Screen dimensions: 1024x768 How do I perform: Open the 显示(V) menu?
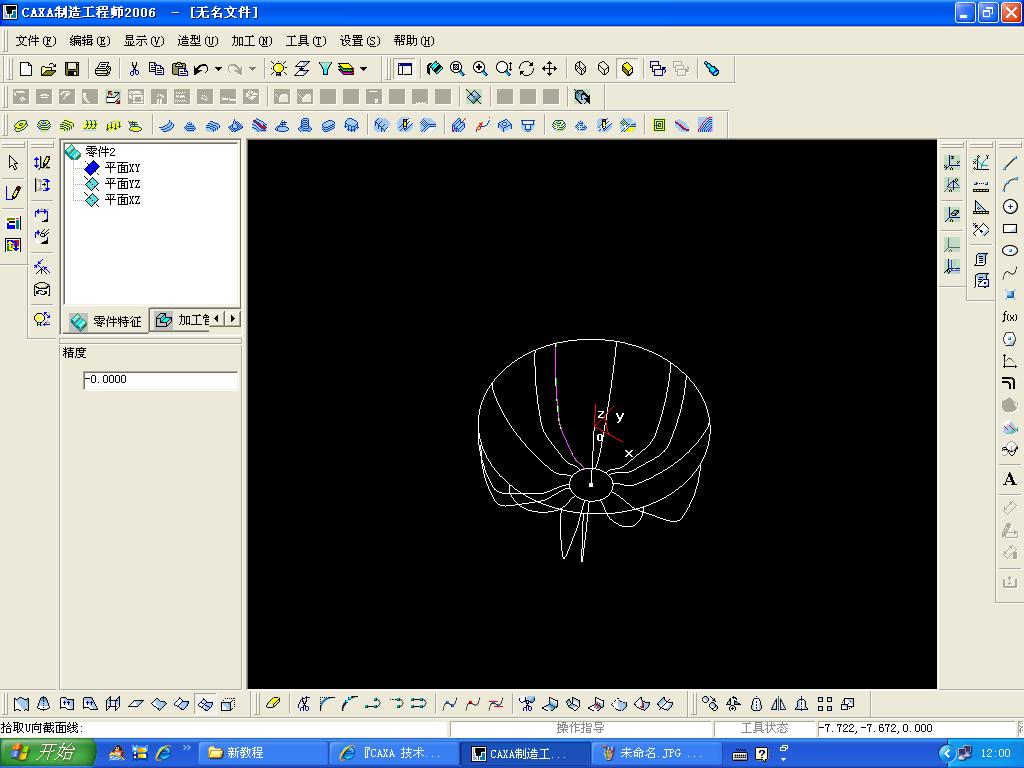[144, 40]
